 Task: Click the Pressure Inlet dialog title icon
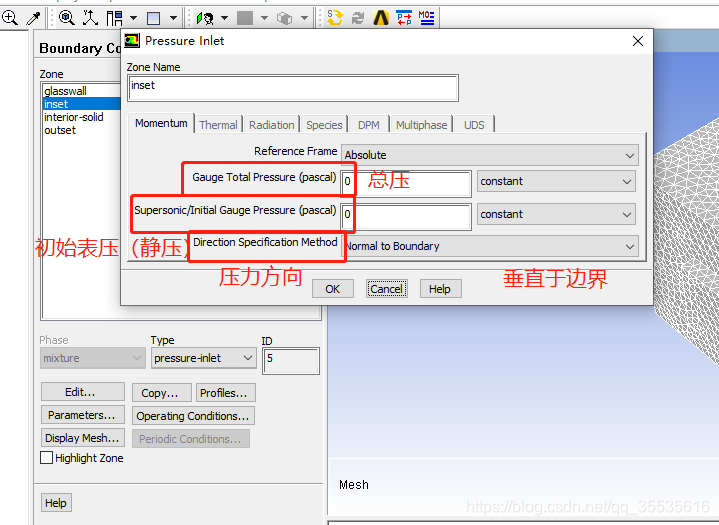[x=132, y=41]
